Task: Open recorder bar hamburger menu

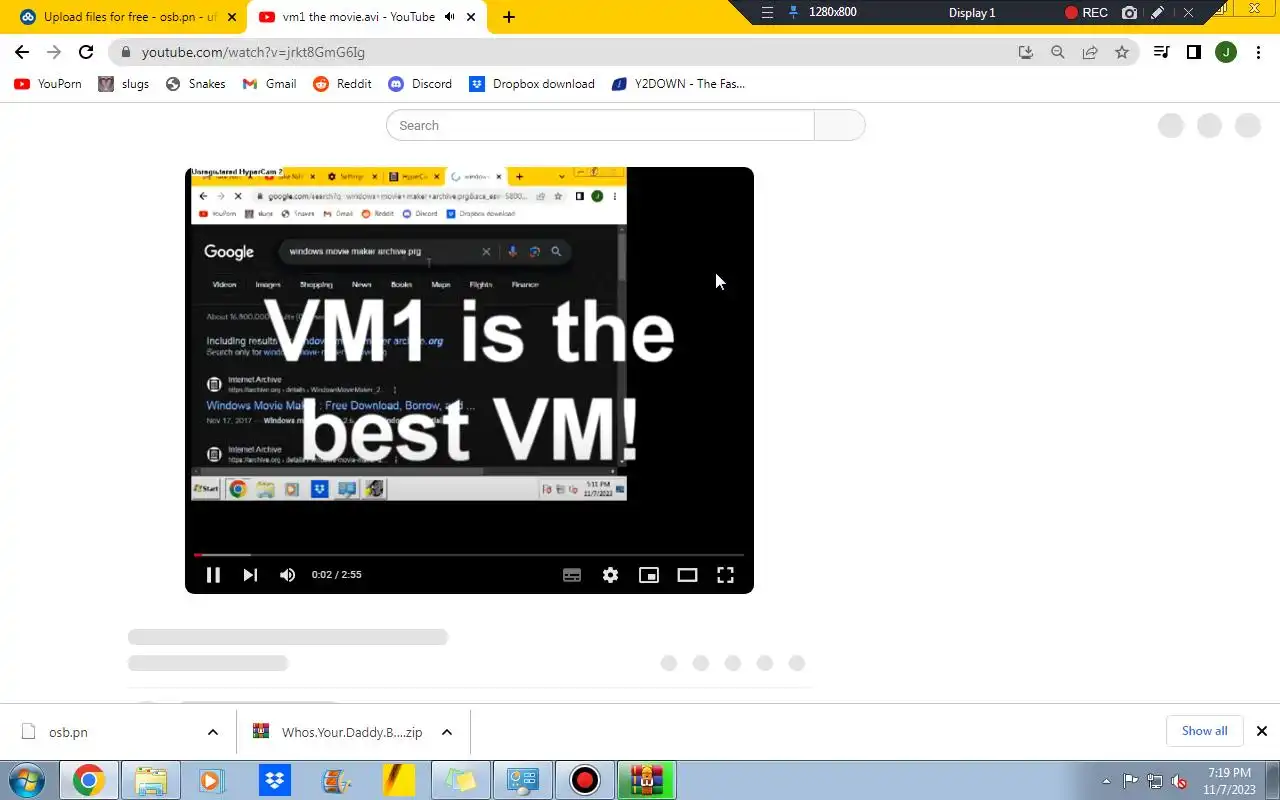Action: pos(767,13)
